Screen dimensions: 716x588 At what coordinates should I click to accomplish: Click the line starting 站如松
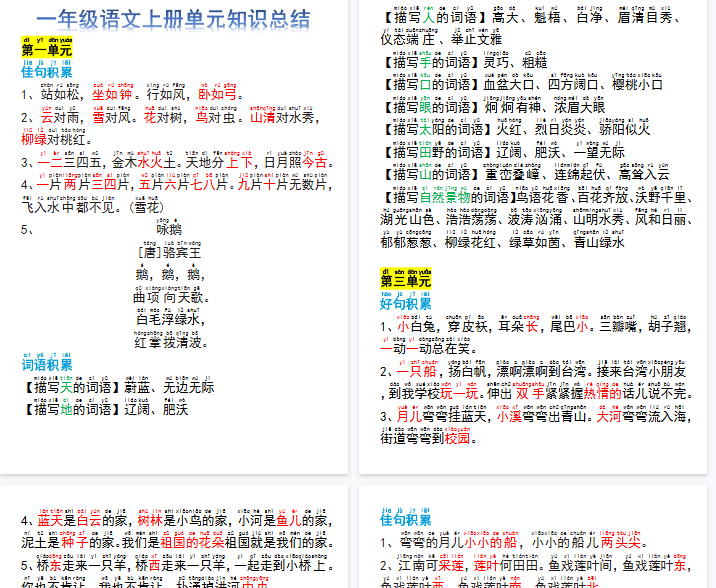133,92
